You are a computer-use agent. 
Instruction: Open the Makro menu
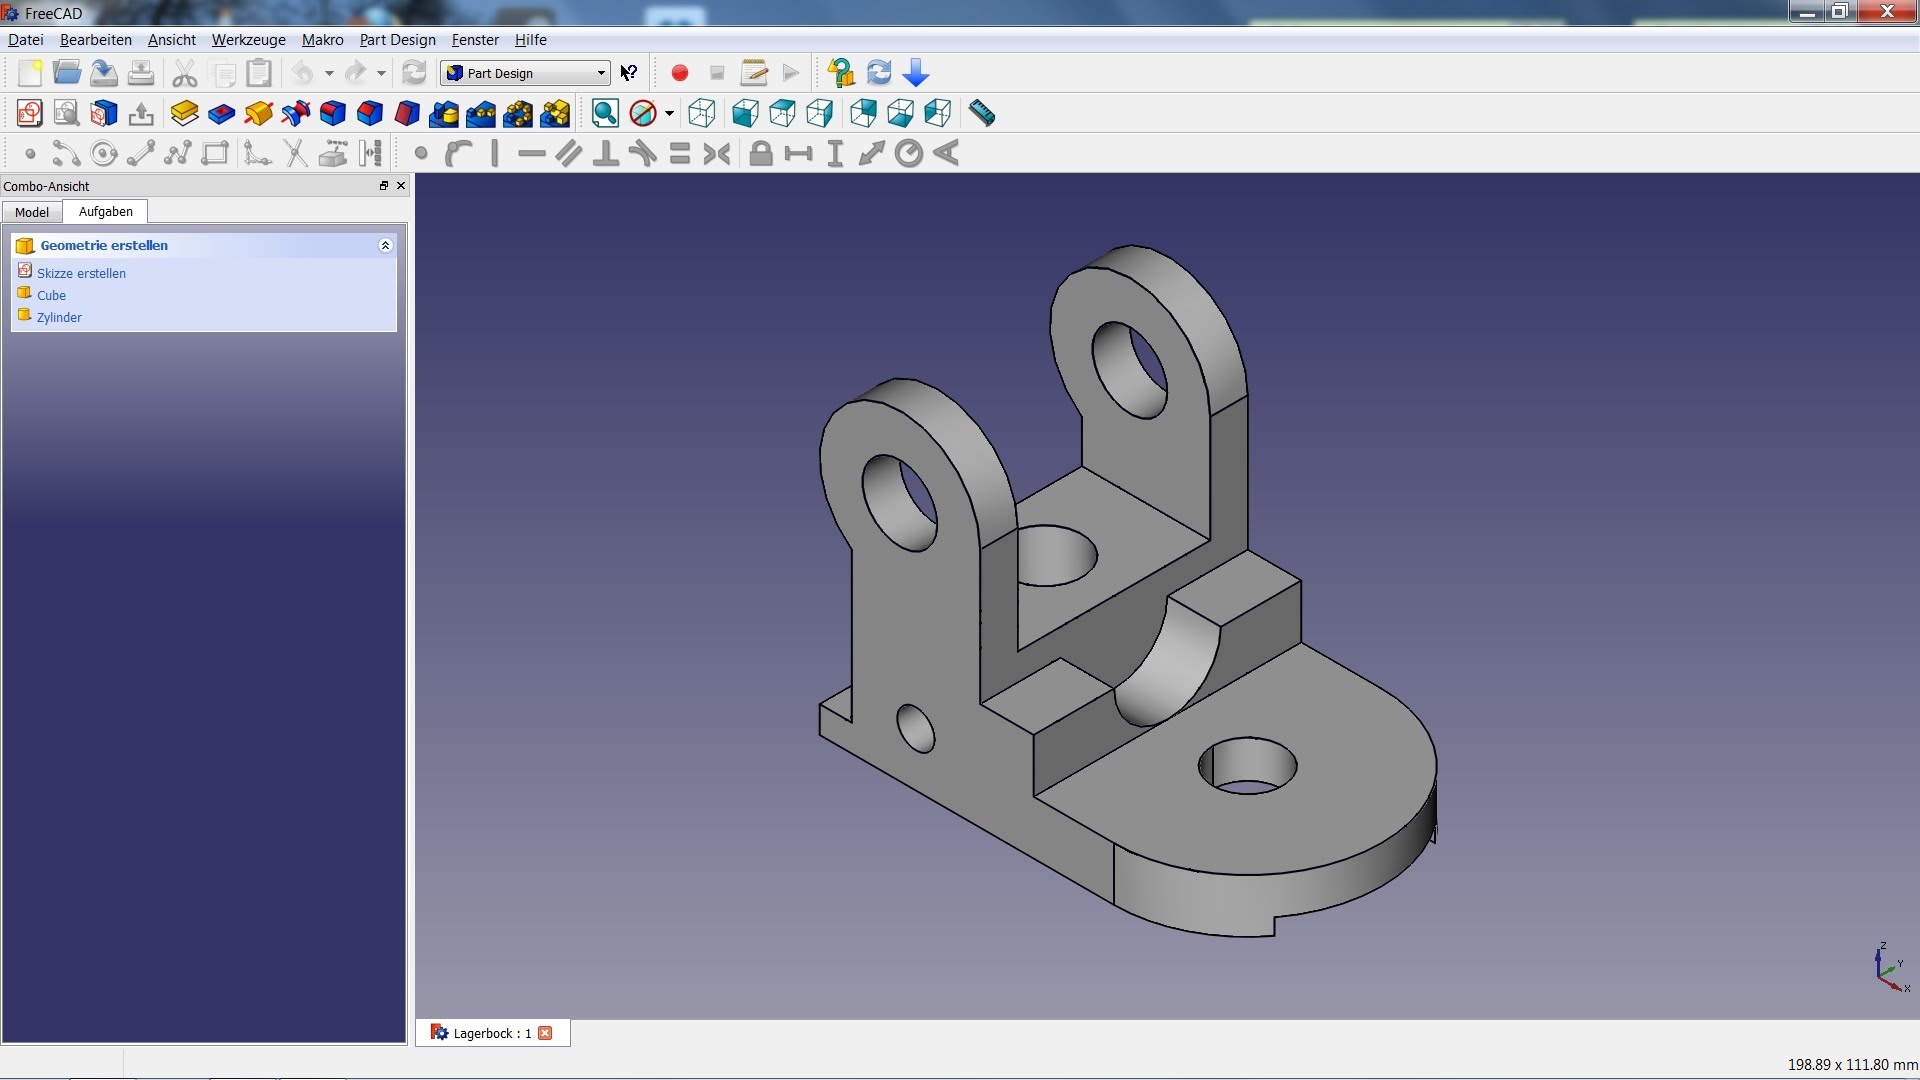pos(320,40)
